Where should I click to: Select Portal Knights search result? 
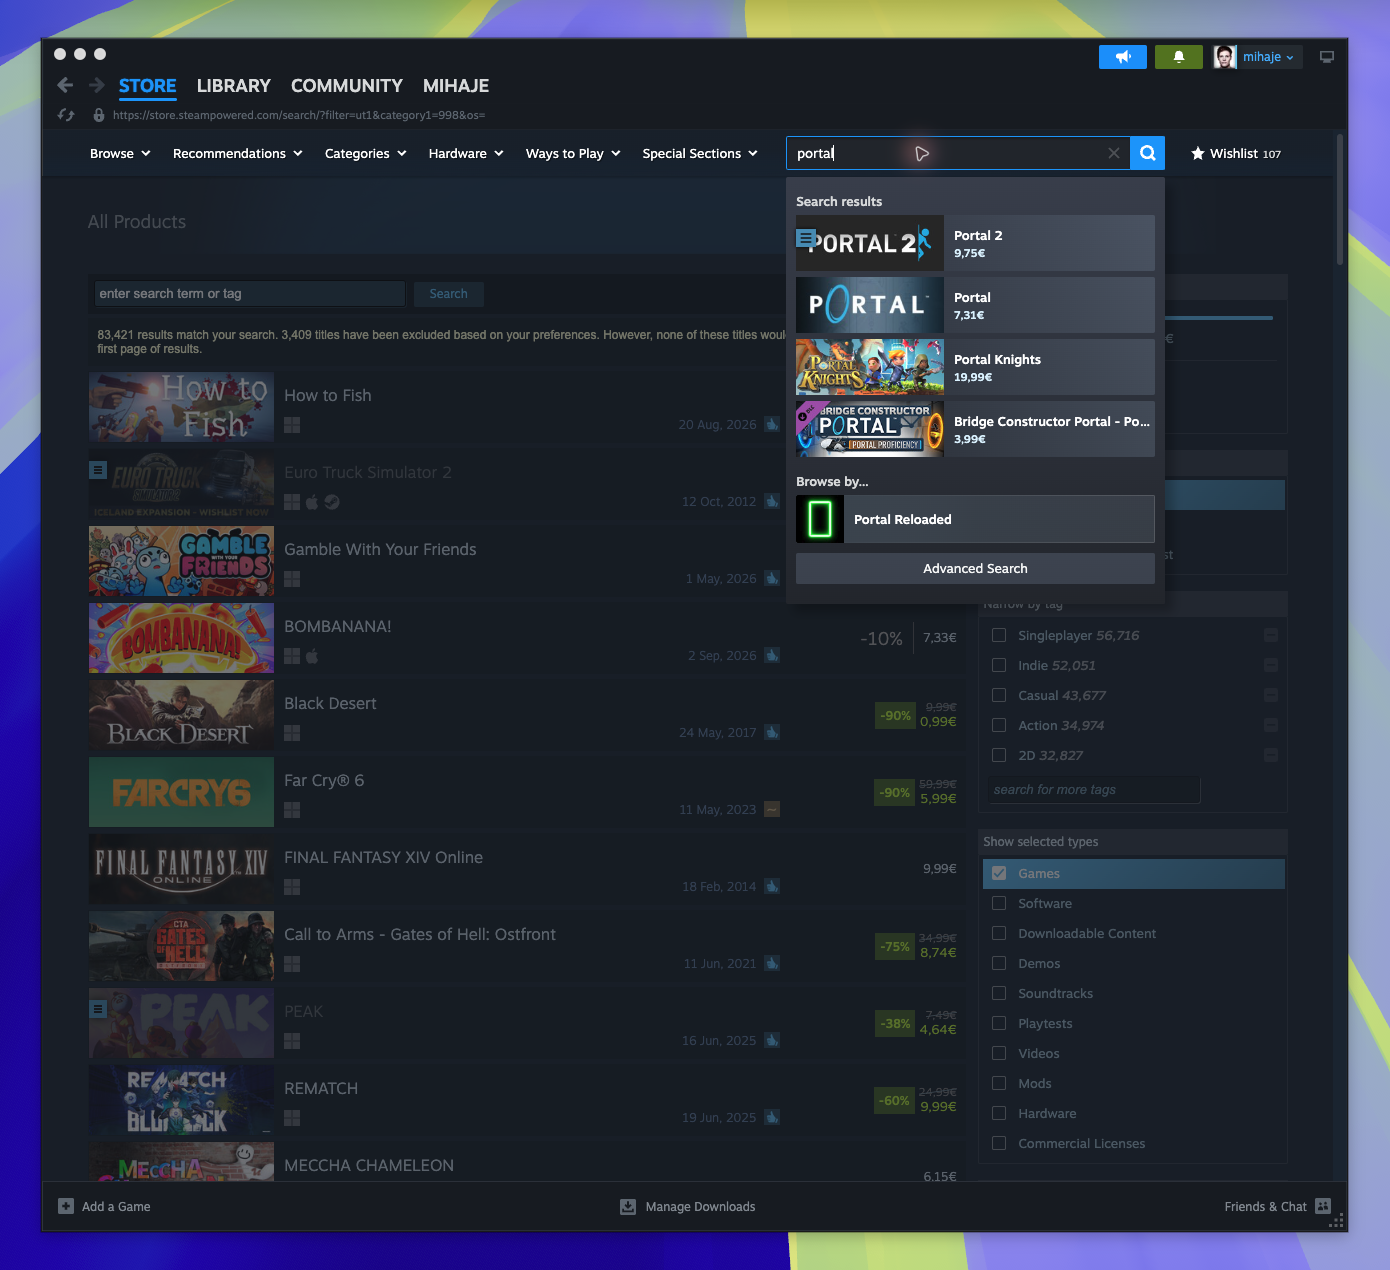975,367
